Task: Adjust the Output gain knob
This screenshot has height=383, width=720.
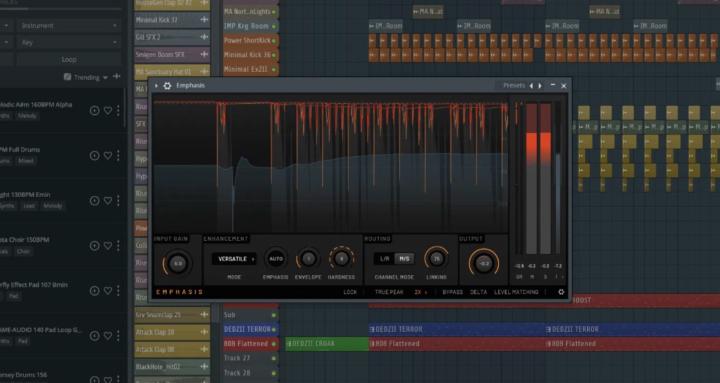Action: pos(484,264)
